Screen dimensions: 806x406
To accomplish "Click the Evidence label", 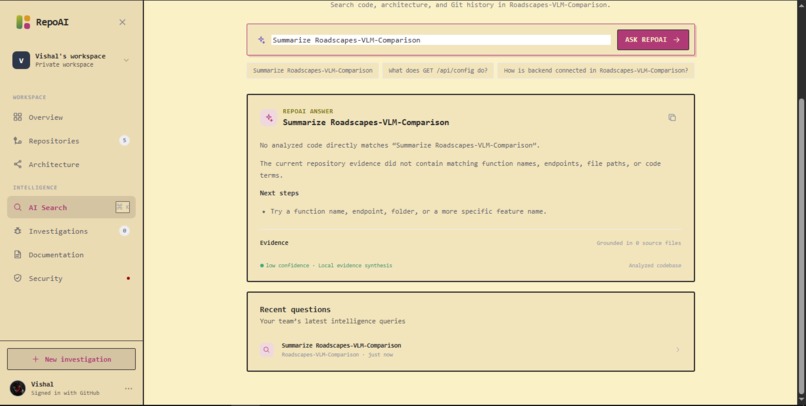I will pos(274,243).
